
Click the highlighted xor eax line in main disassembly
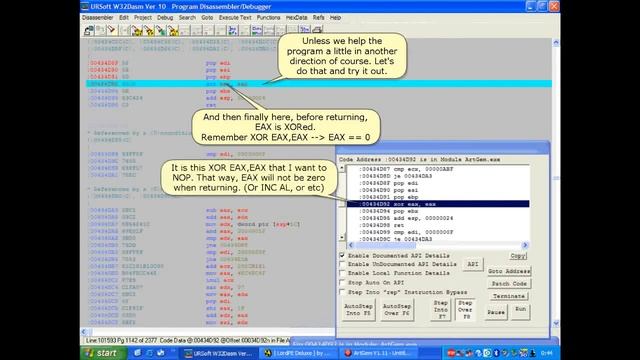click(x=319, y=84)
